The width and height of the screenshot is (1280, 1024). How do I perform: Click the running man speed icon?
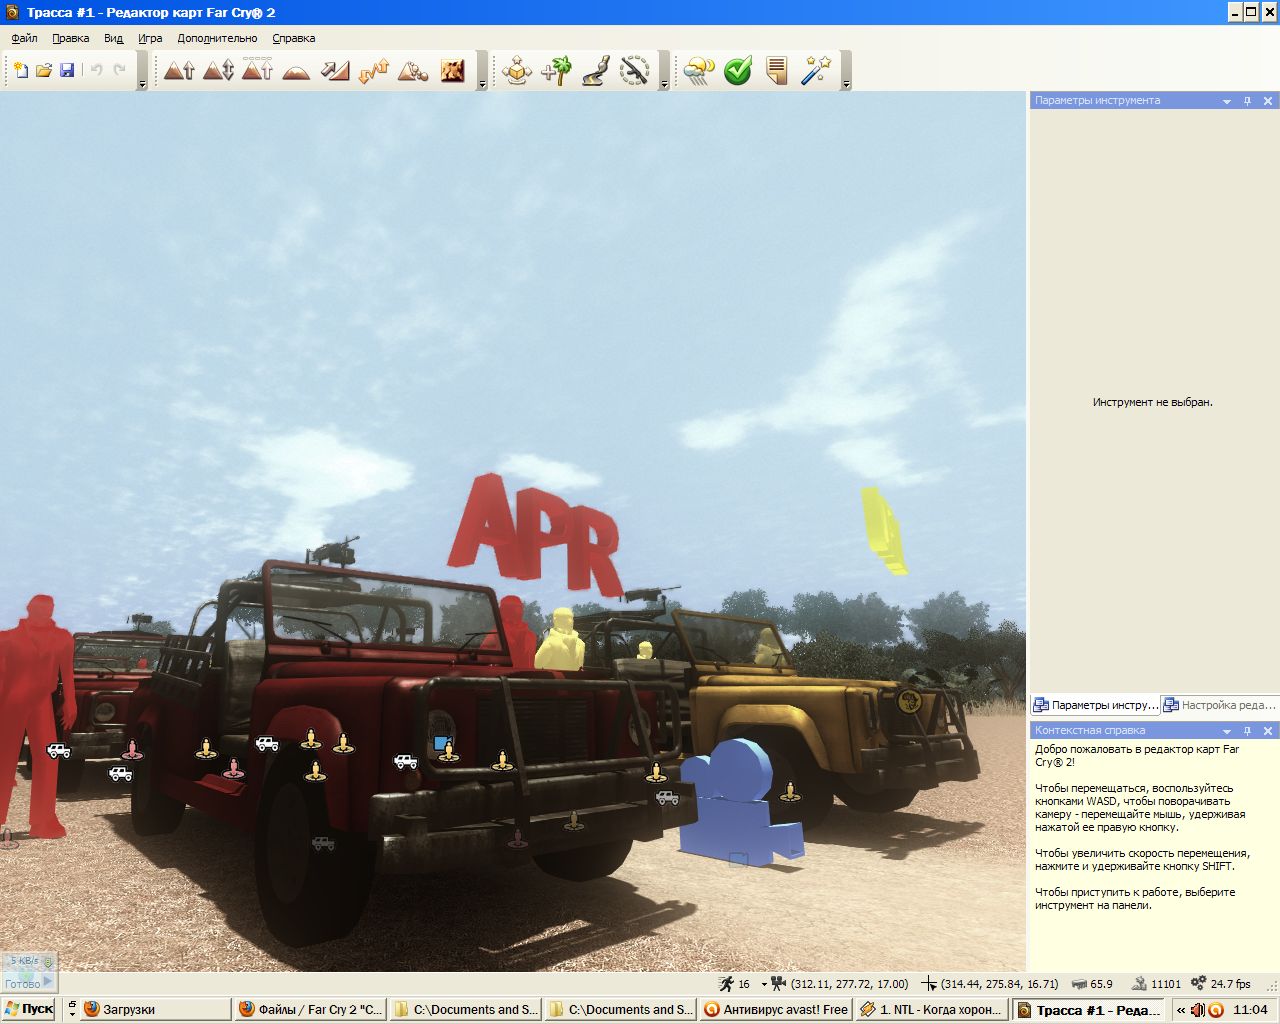[x=726, y=984]
